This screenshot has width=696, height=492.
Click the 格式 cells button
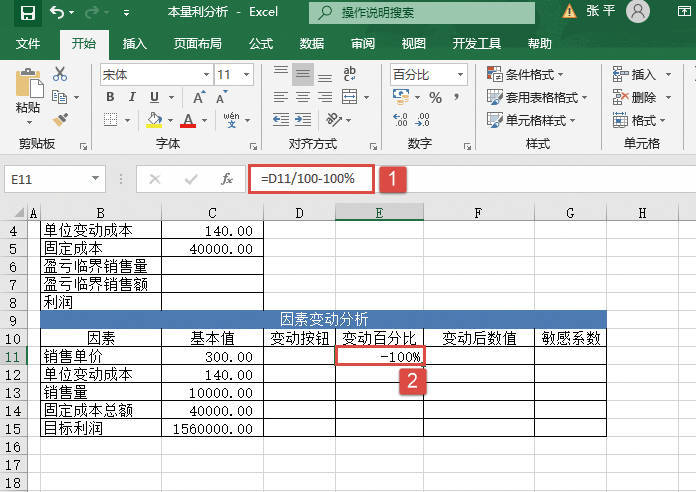pos(635,120)
